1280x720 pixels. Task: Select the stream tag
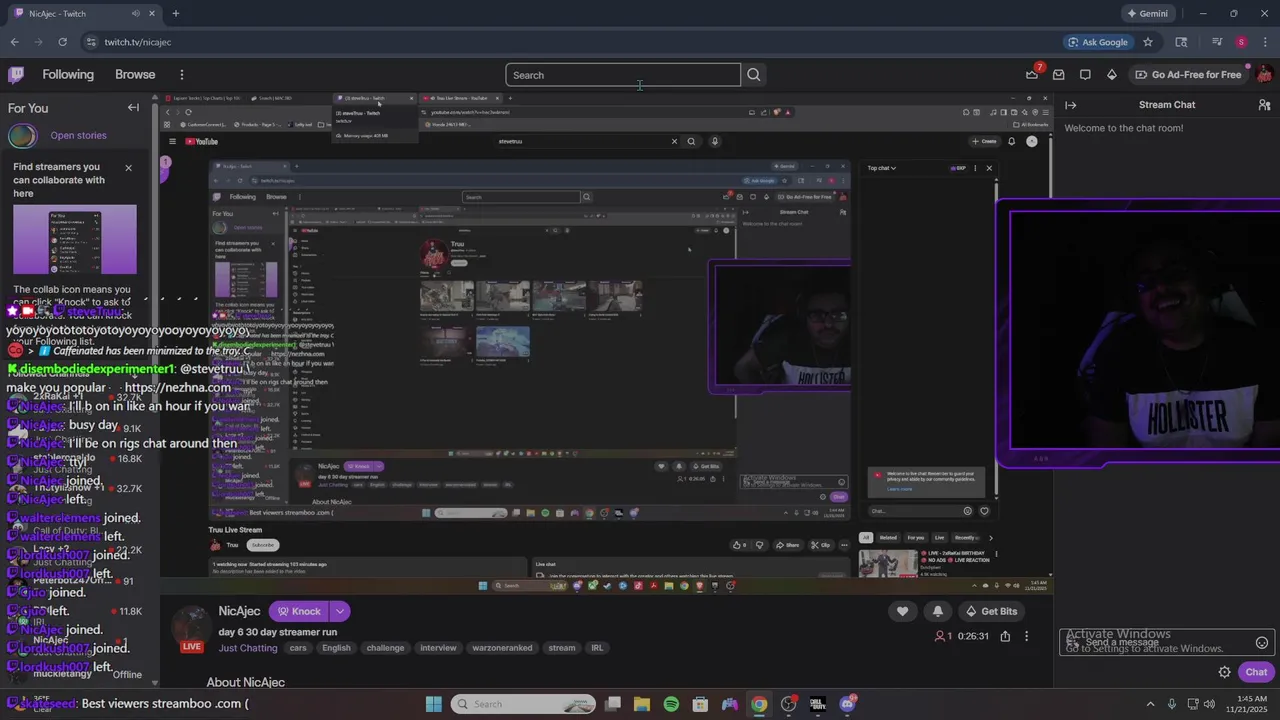tap(562, 648)
